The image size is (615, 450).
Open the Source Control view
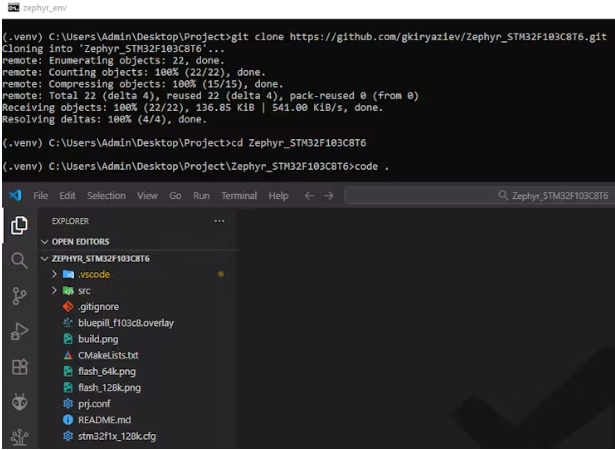19,296
